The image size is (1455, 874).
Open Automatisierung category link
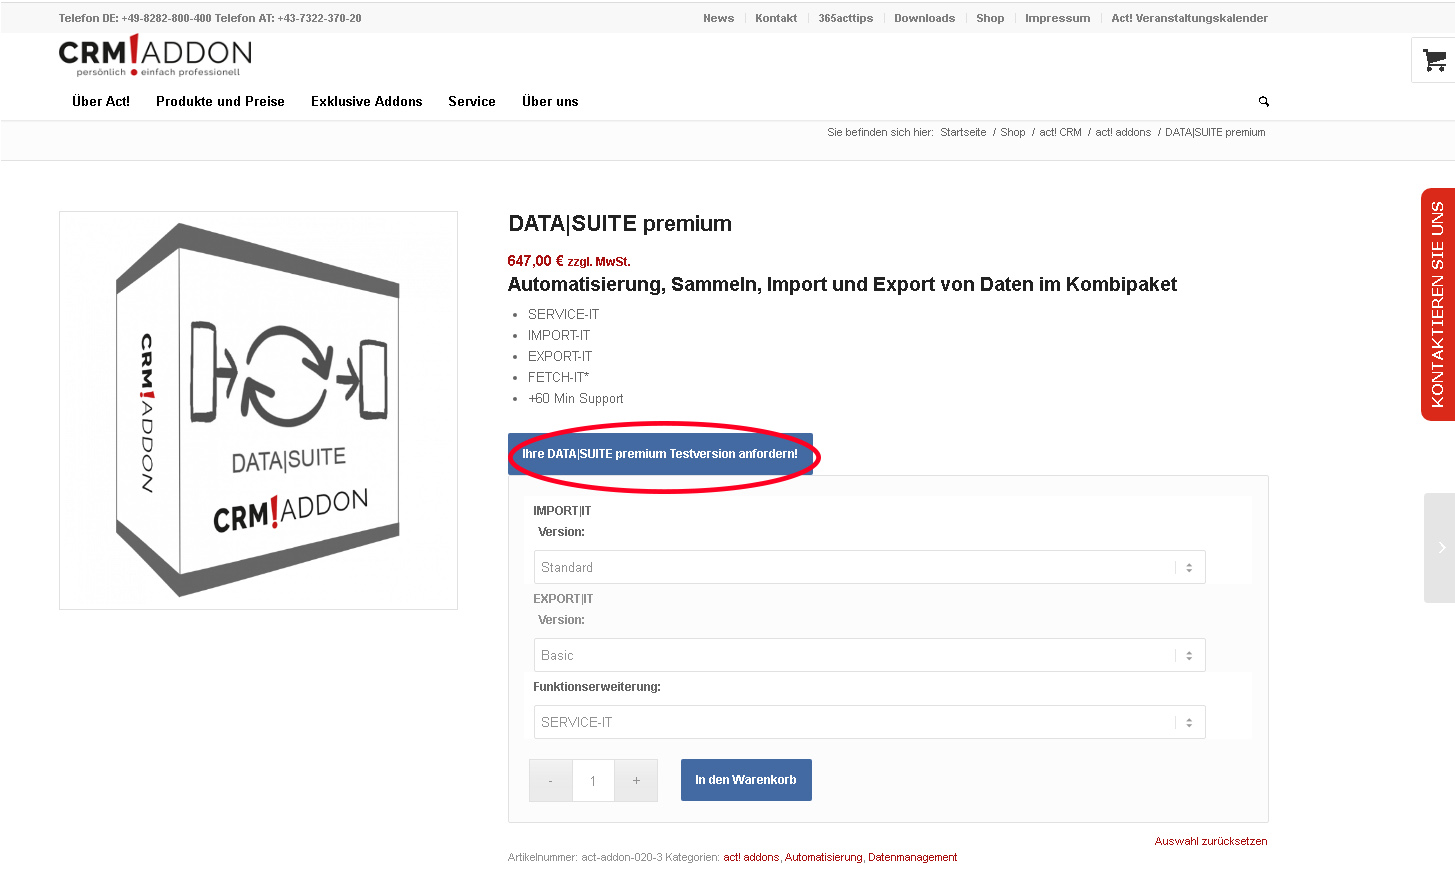(x=823, y=857)
